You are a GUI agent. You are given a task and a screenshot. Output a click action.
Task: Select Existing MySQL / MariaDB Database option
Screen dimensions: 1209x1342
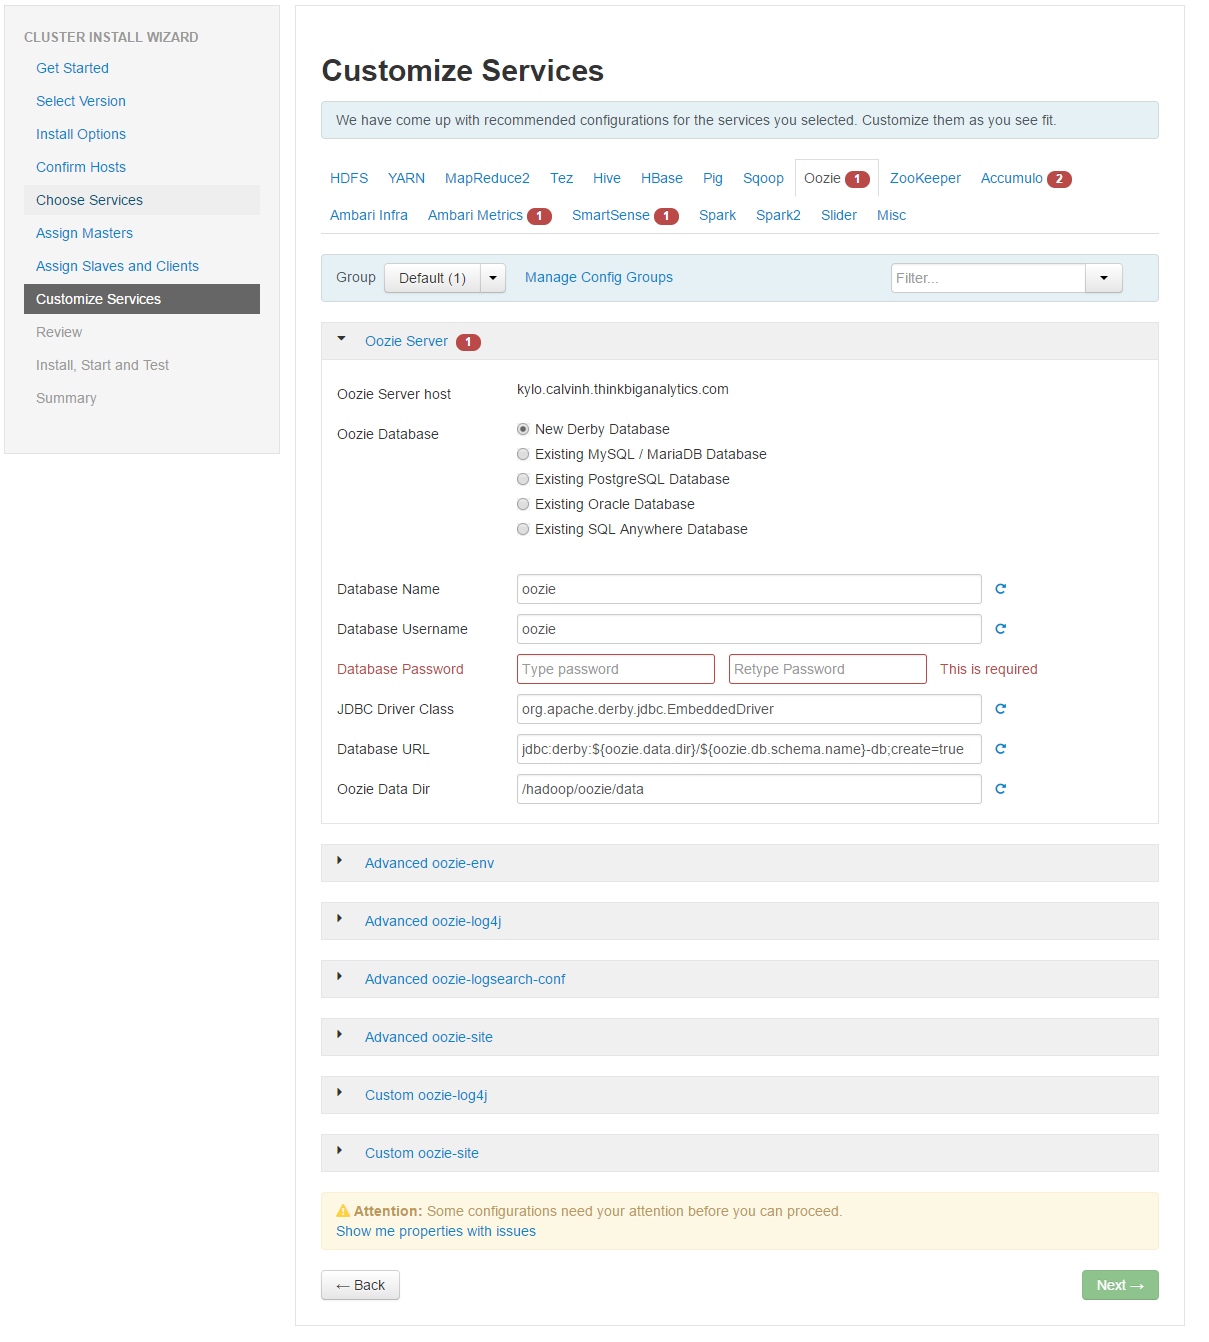pos(523,454)
